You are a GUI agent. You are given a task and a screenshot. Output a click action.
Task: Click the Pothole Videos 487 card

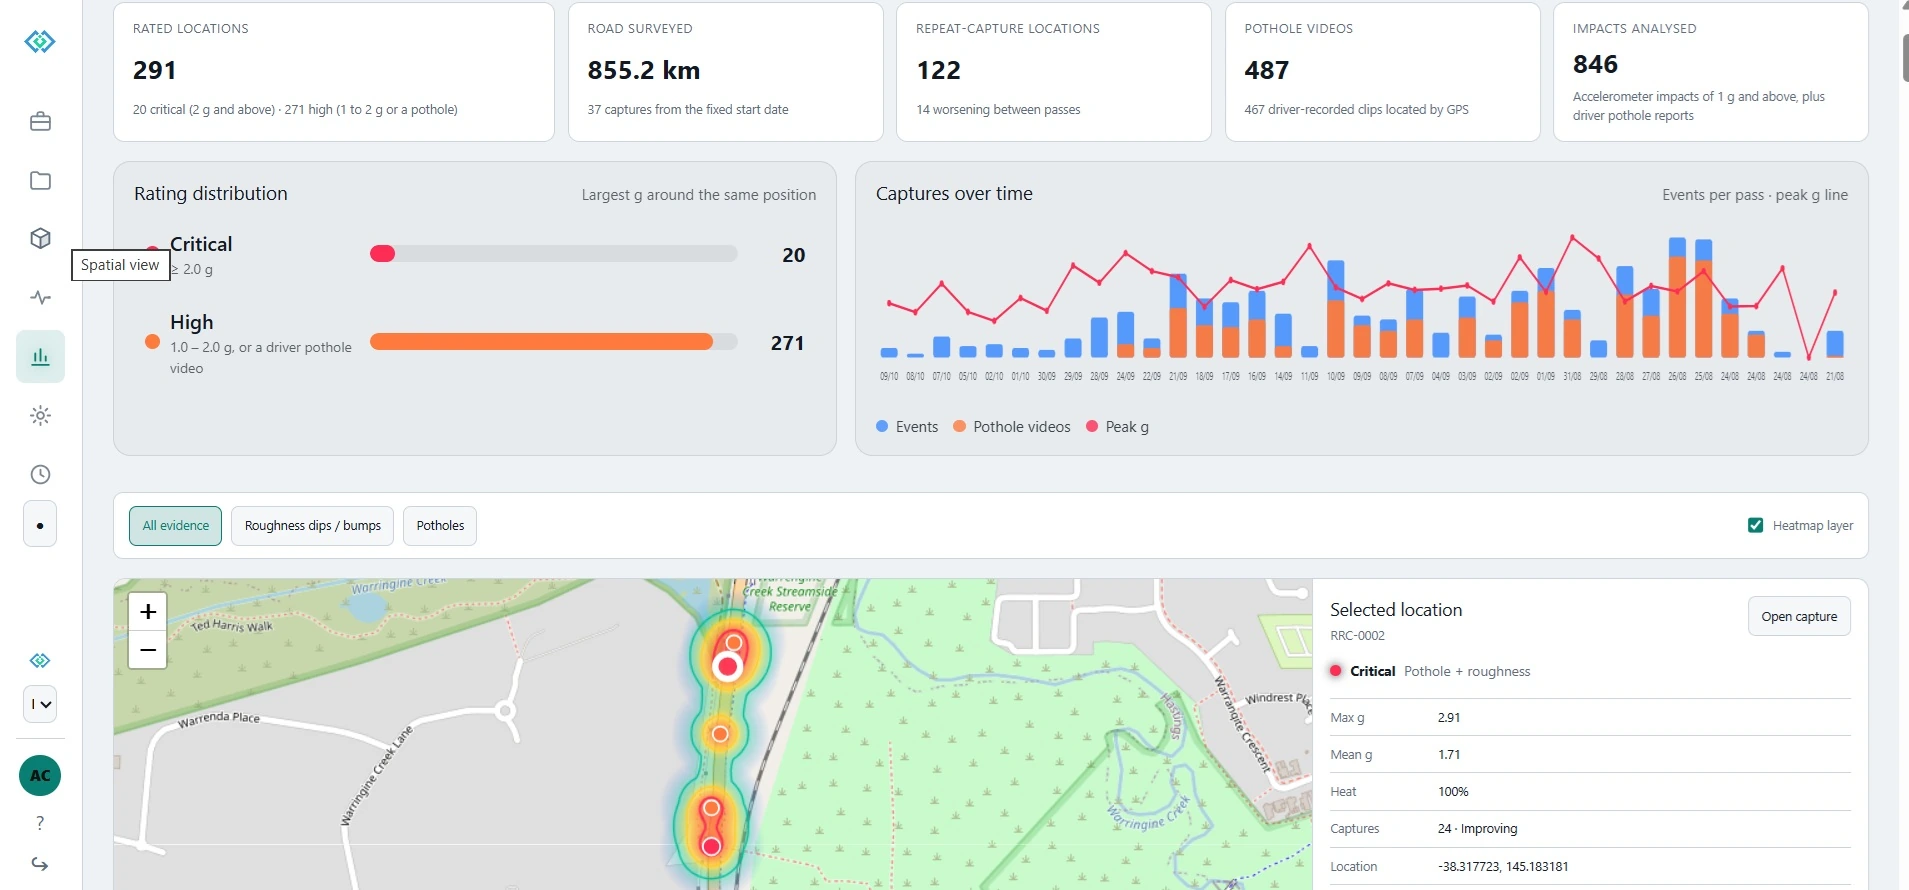coord(1383,72)
